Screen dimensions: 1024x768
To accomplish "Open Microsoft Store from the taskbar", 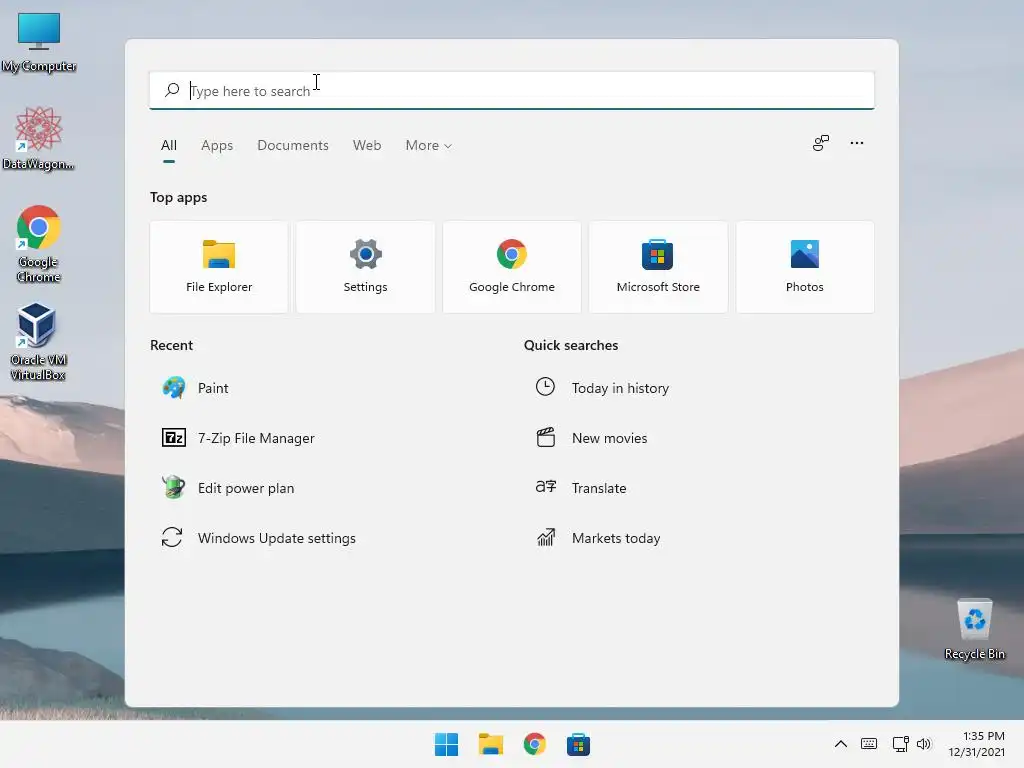I will tap(578, 744).
